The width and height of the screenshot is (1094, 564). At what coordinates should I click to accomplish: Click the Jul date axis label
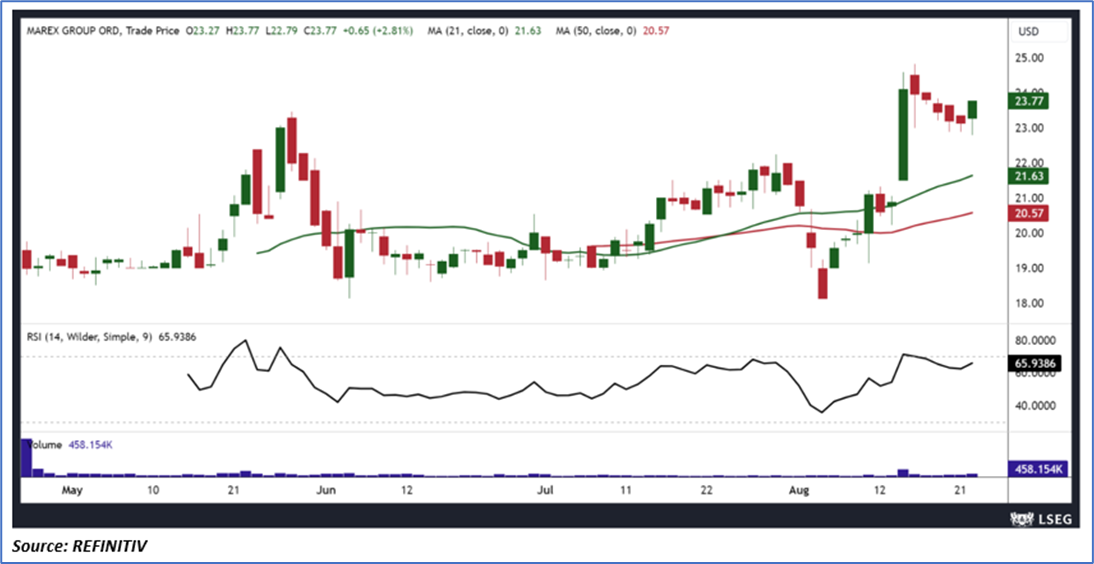point(546,491)
